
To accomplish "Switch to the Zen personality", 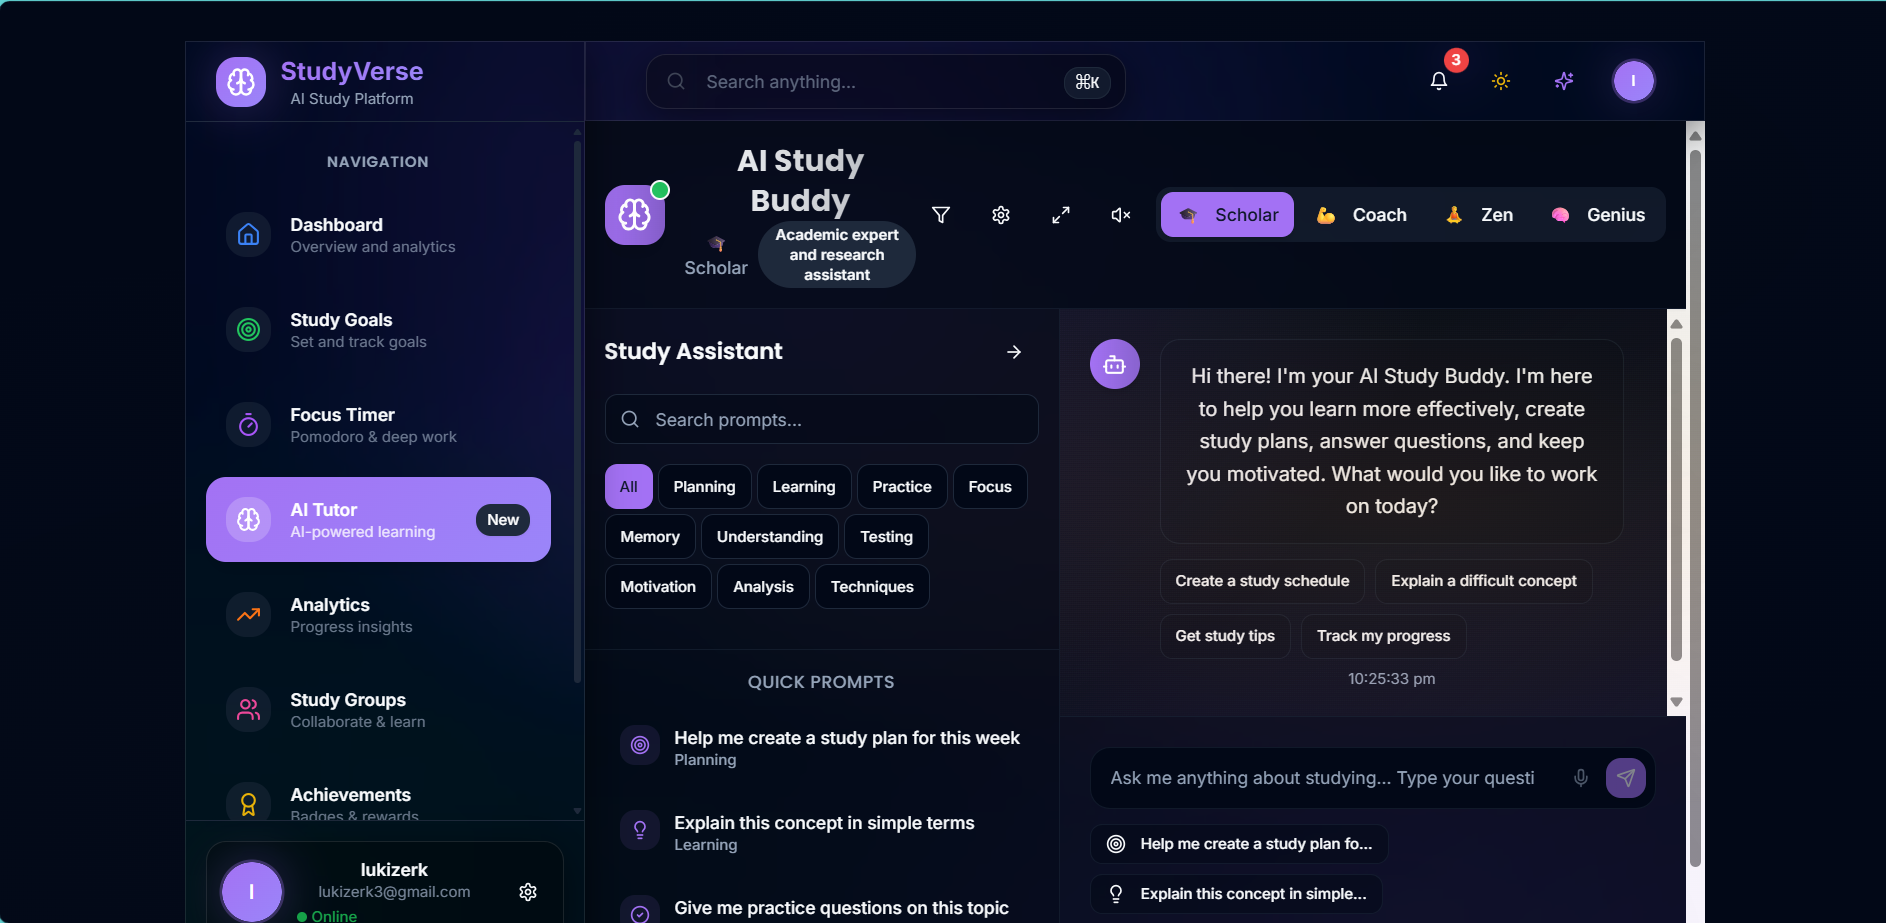I will click(x=1479, y=215).
